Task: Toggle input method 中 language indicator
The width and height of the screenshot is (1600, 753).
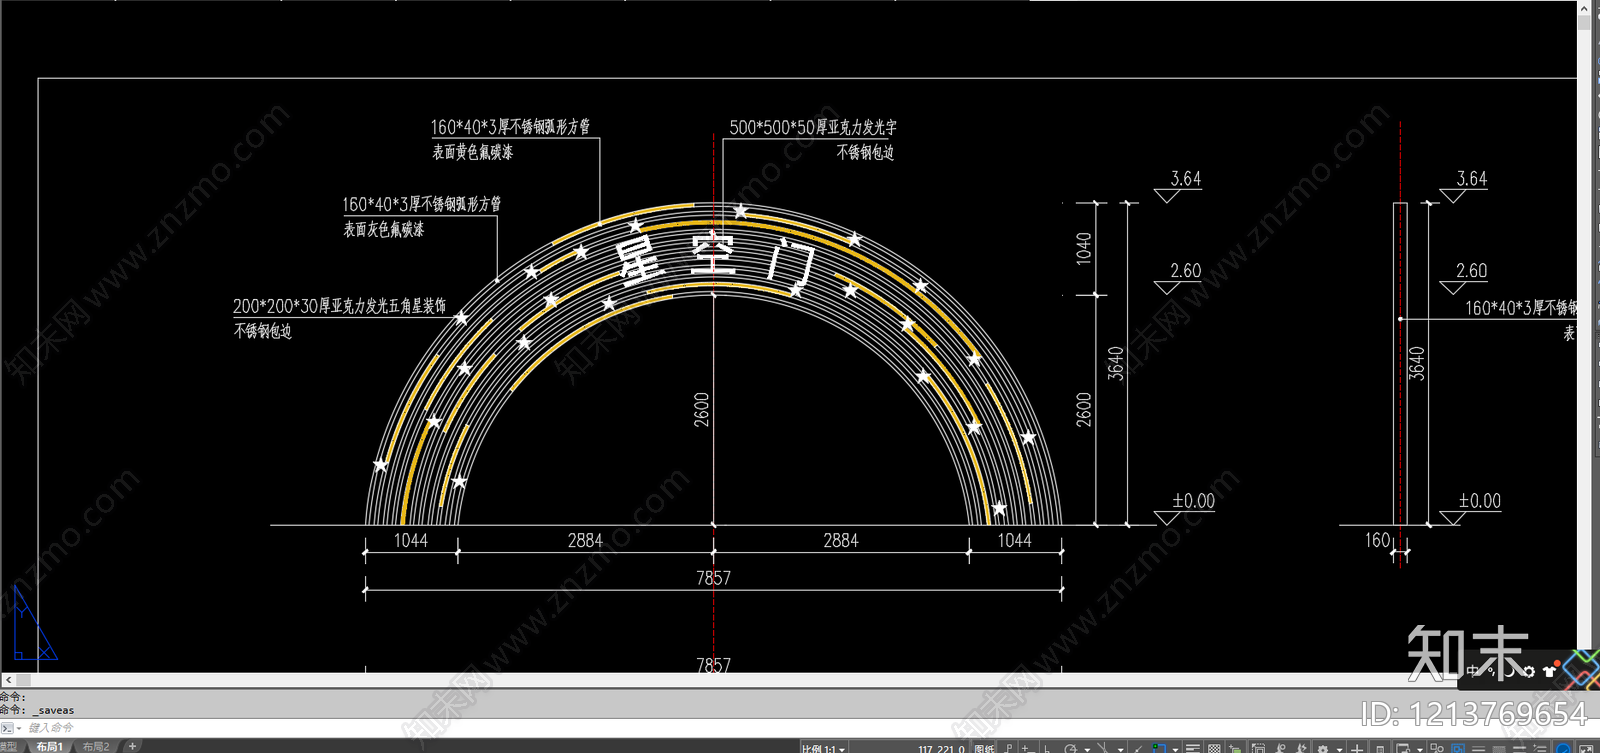Action: [x=1474, y=671]
